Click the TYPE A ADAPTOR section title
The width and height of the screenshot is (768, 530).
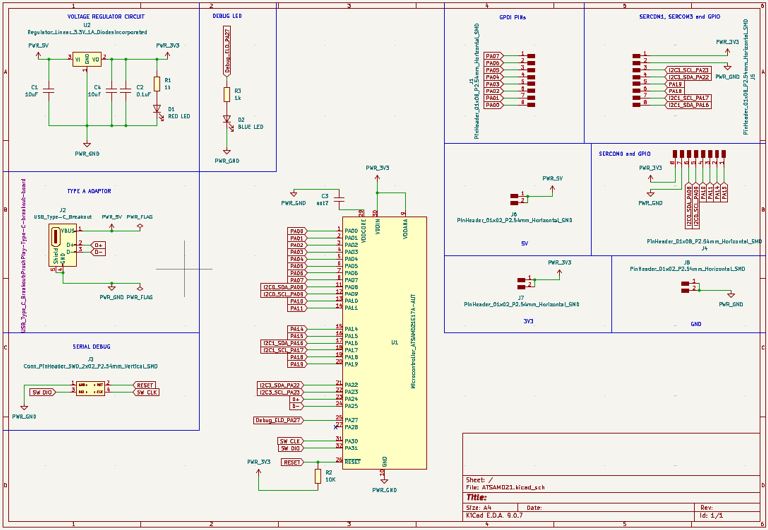89,191
